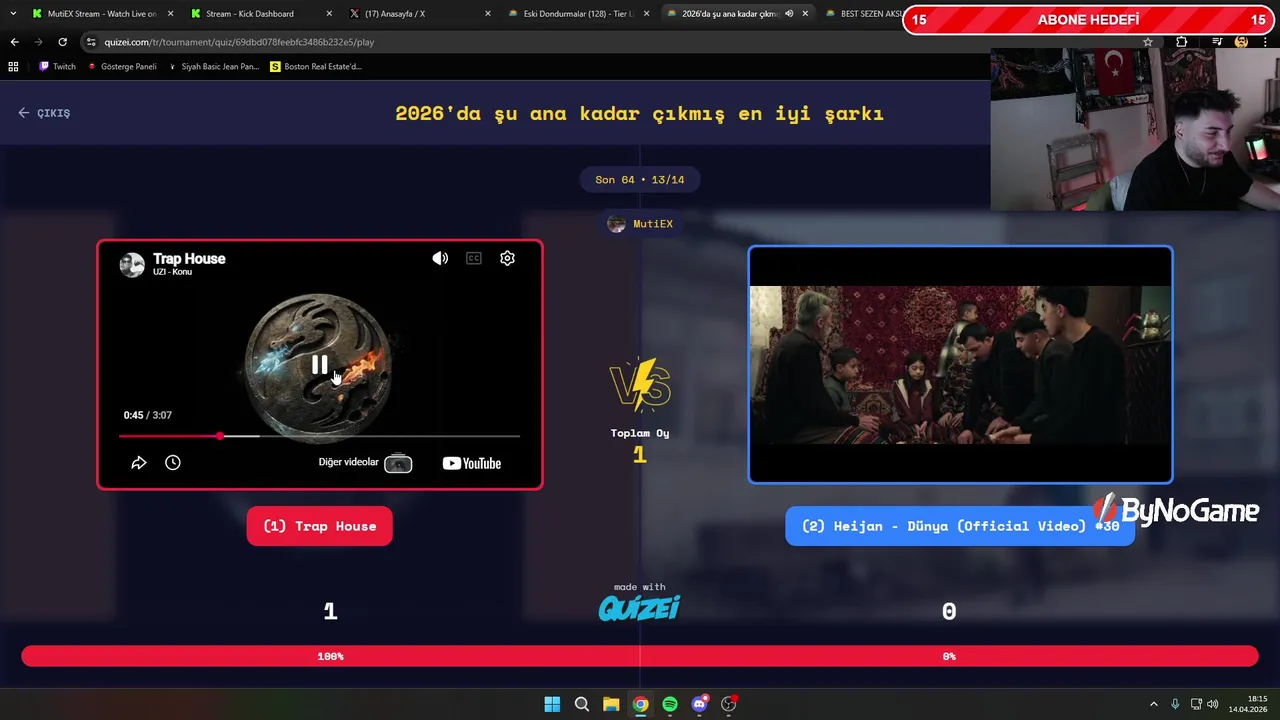This screenshot has width=1280, height=720.
Task: Open OBS Studio from the taskbar
Action: [729, 704]
